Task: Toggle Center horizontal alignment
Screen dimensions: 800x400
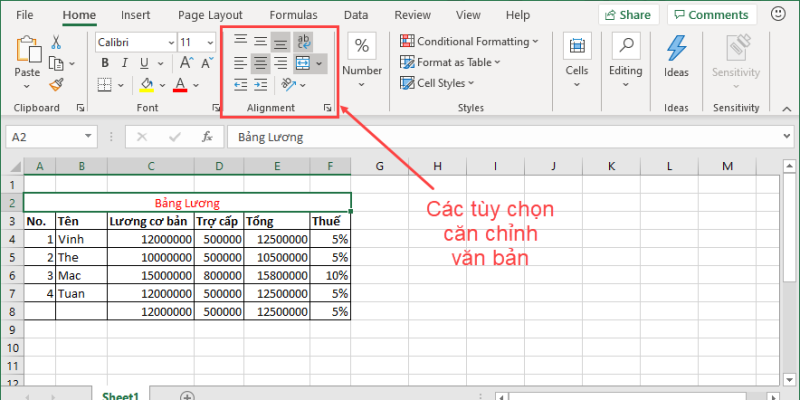Action: 260,63
